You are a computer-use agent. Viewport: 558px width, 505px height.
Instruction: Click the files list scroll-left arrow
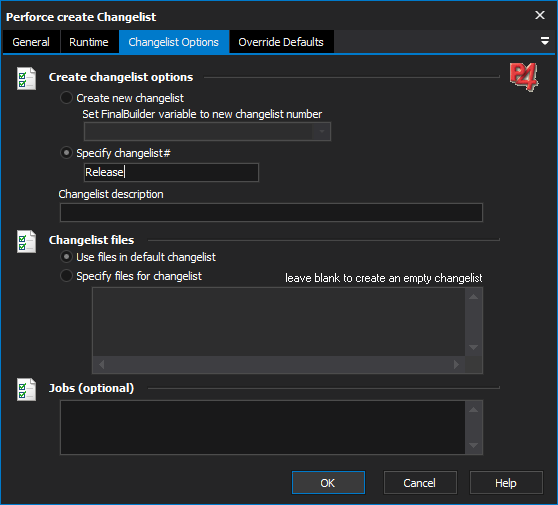(101, 364)
